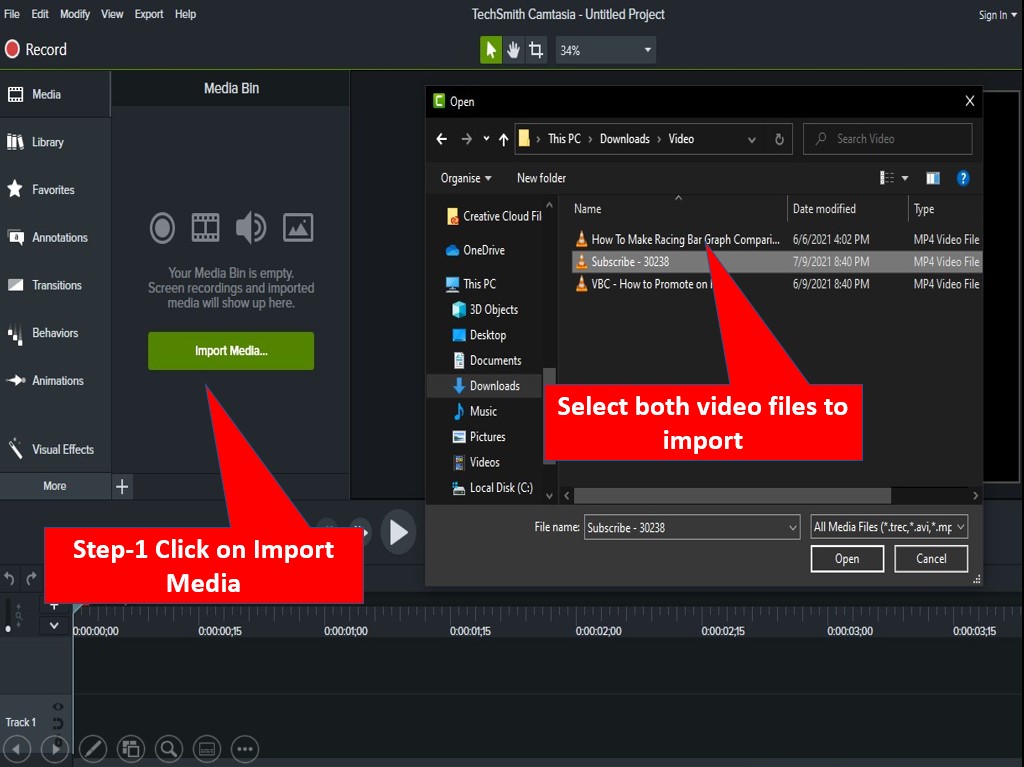Image resolution: width=1024 pixels, height=767 pixels.
Task: Select Documents in the navigation tree
Action: tap(487, 361)
